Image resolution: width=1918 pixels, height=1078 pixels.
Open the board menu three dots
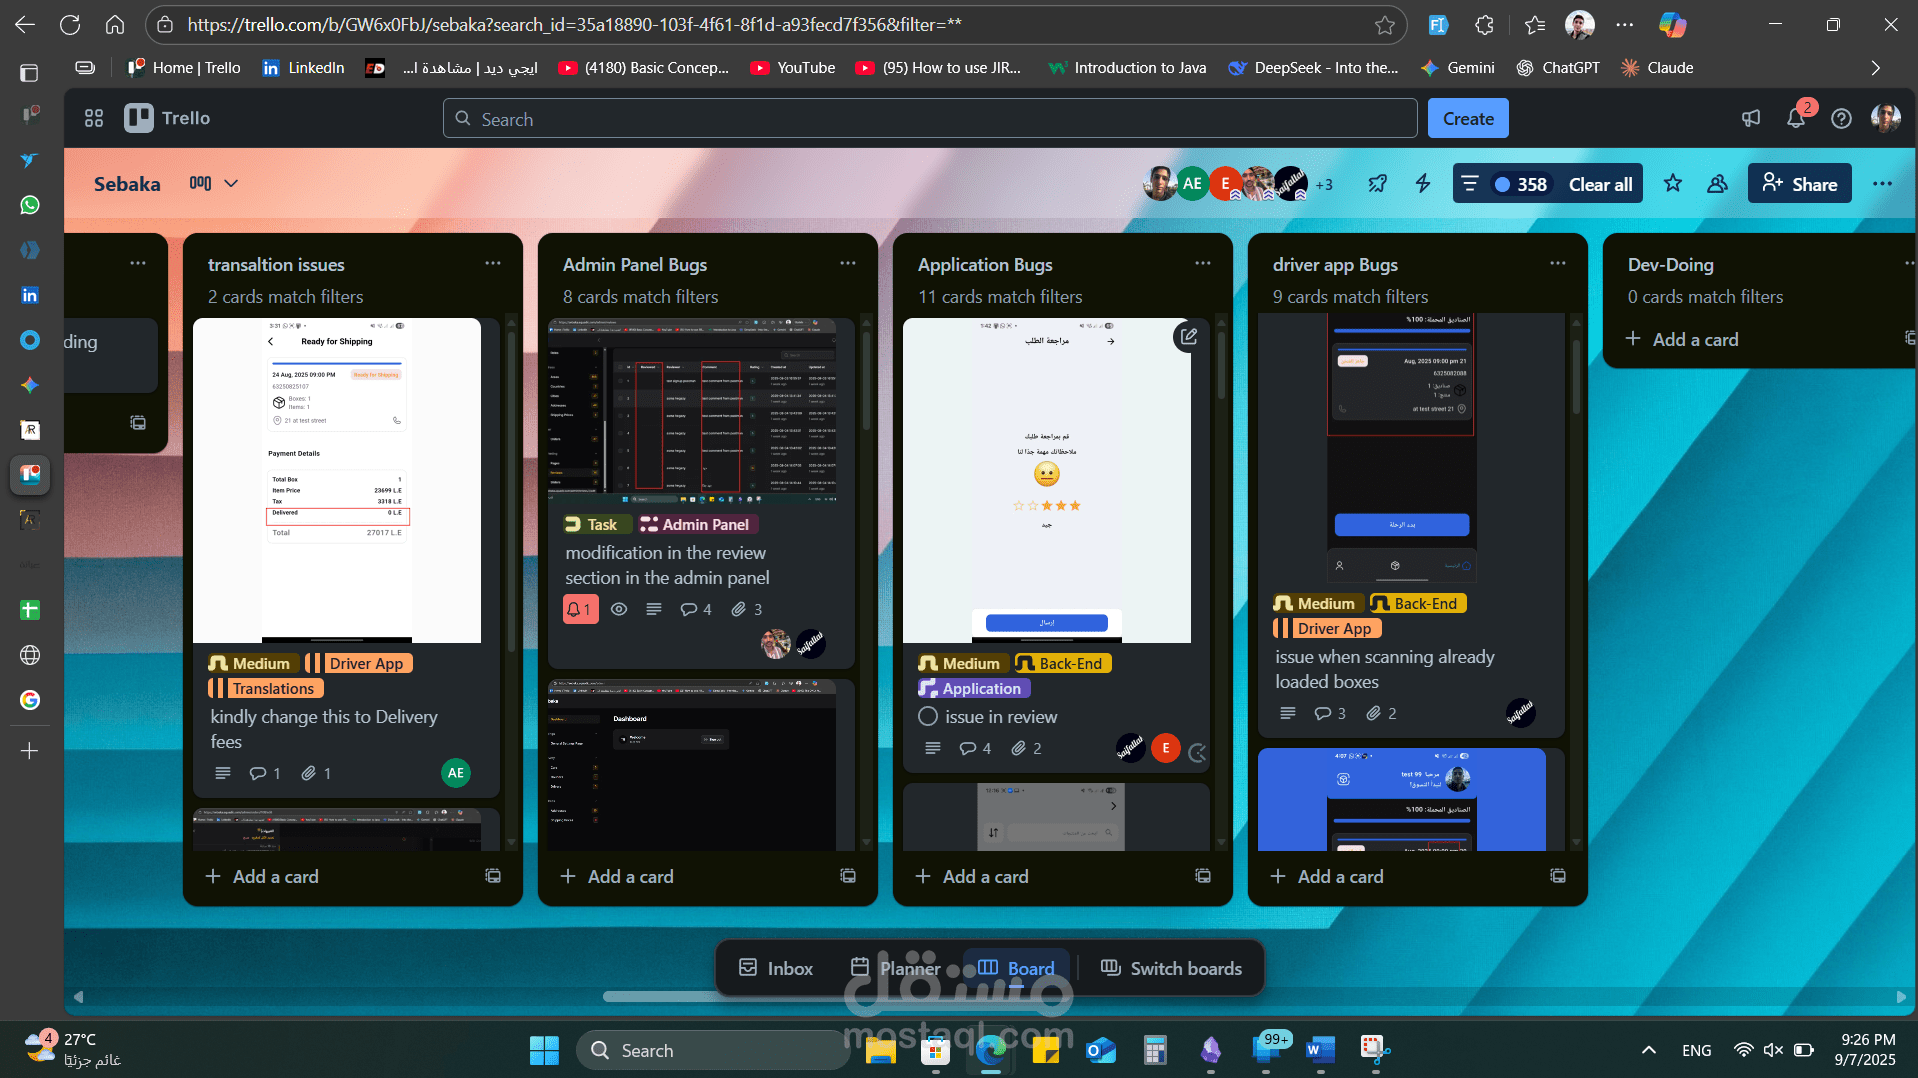(1882, 183)
